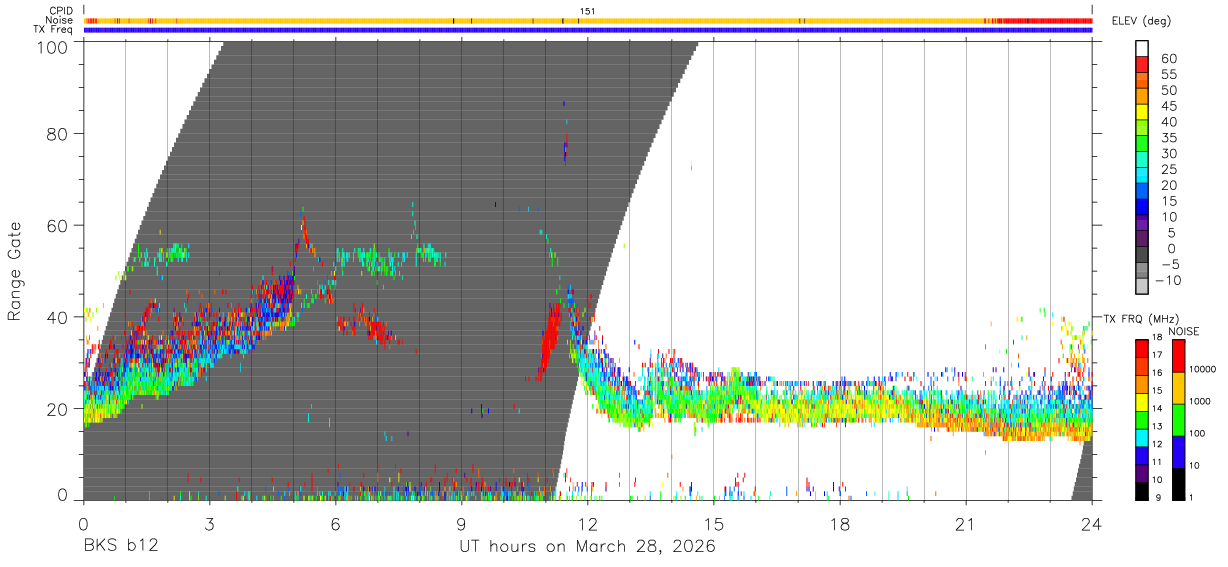Select the cyan 20–25 segment of ELEV colorbar
The height and width of the screenshot is (567, 1228).
tap(1142, 176)
